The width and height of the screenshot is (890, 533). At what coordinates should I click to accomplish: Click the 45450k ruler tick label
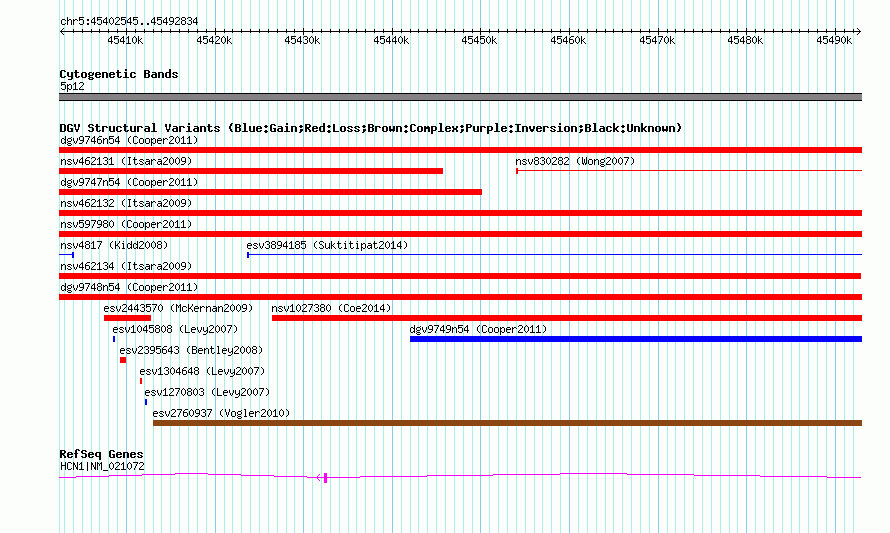[x=480, y=40]
